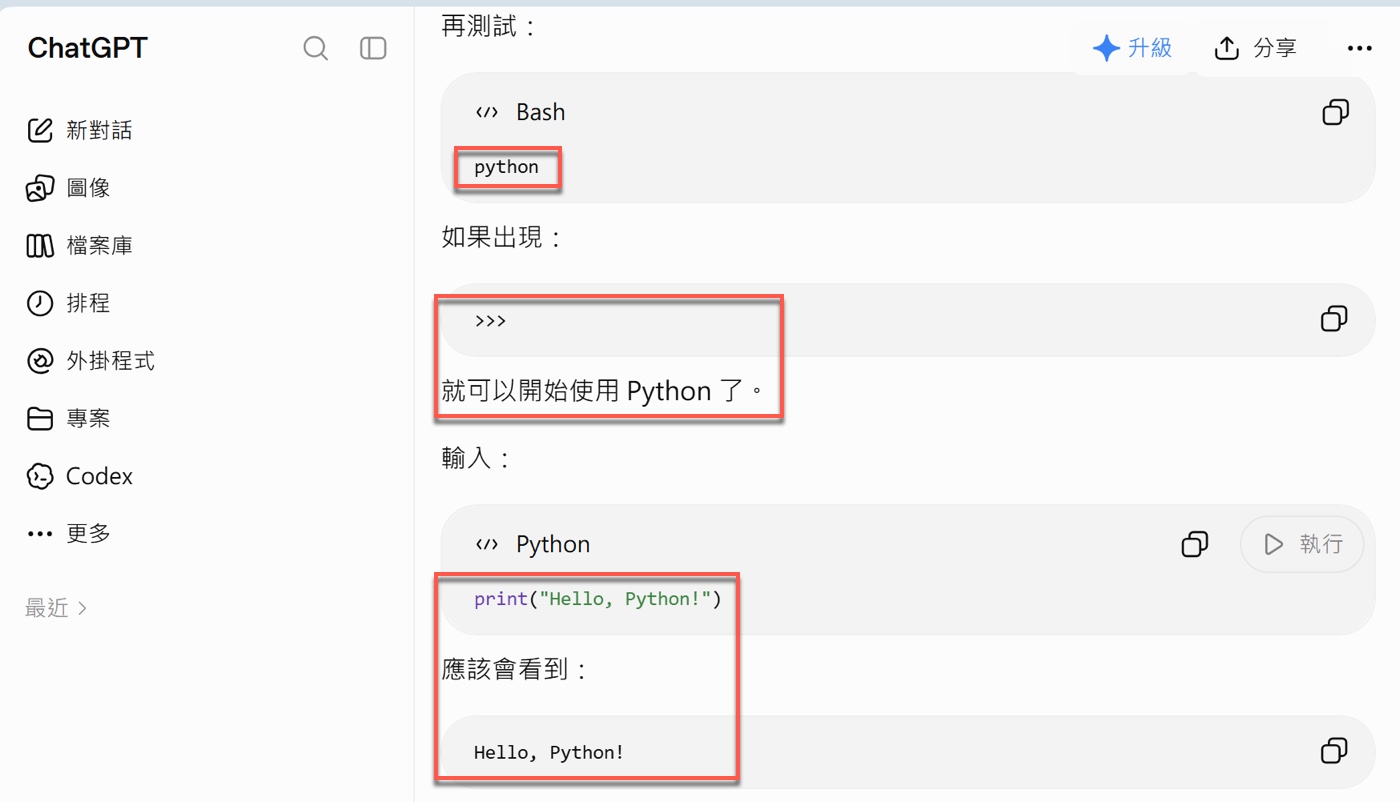Click the upload arrow icon on 分享
The width and height of the screenshot is (1400, 802).
[1227, 48]
